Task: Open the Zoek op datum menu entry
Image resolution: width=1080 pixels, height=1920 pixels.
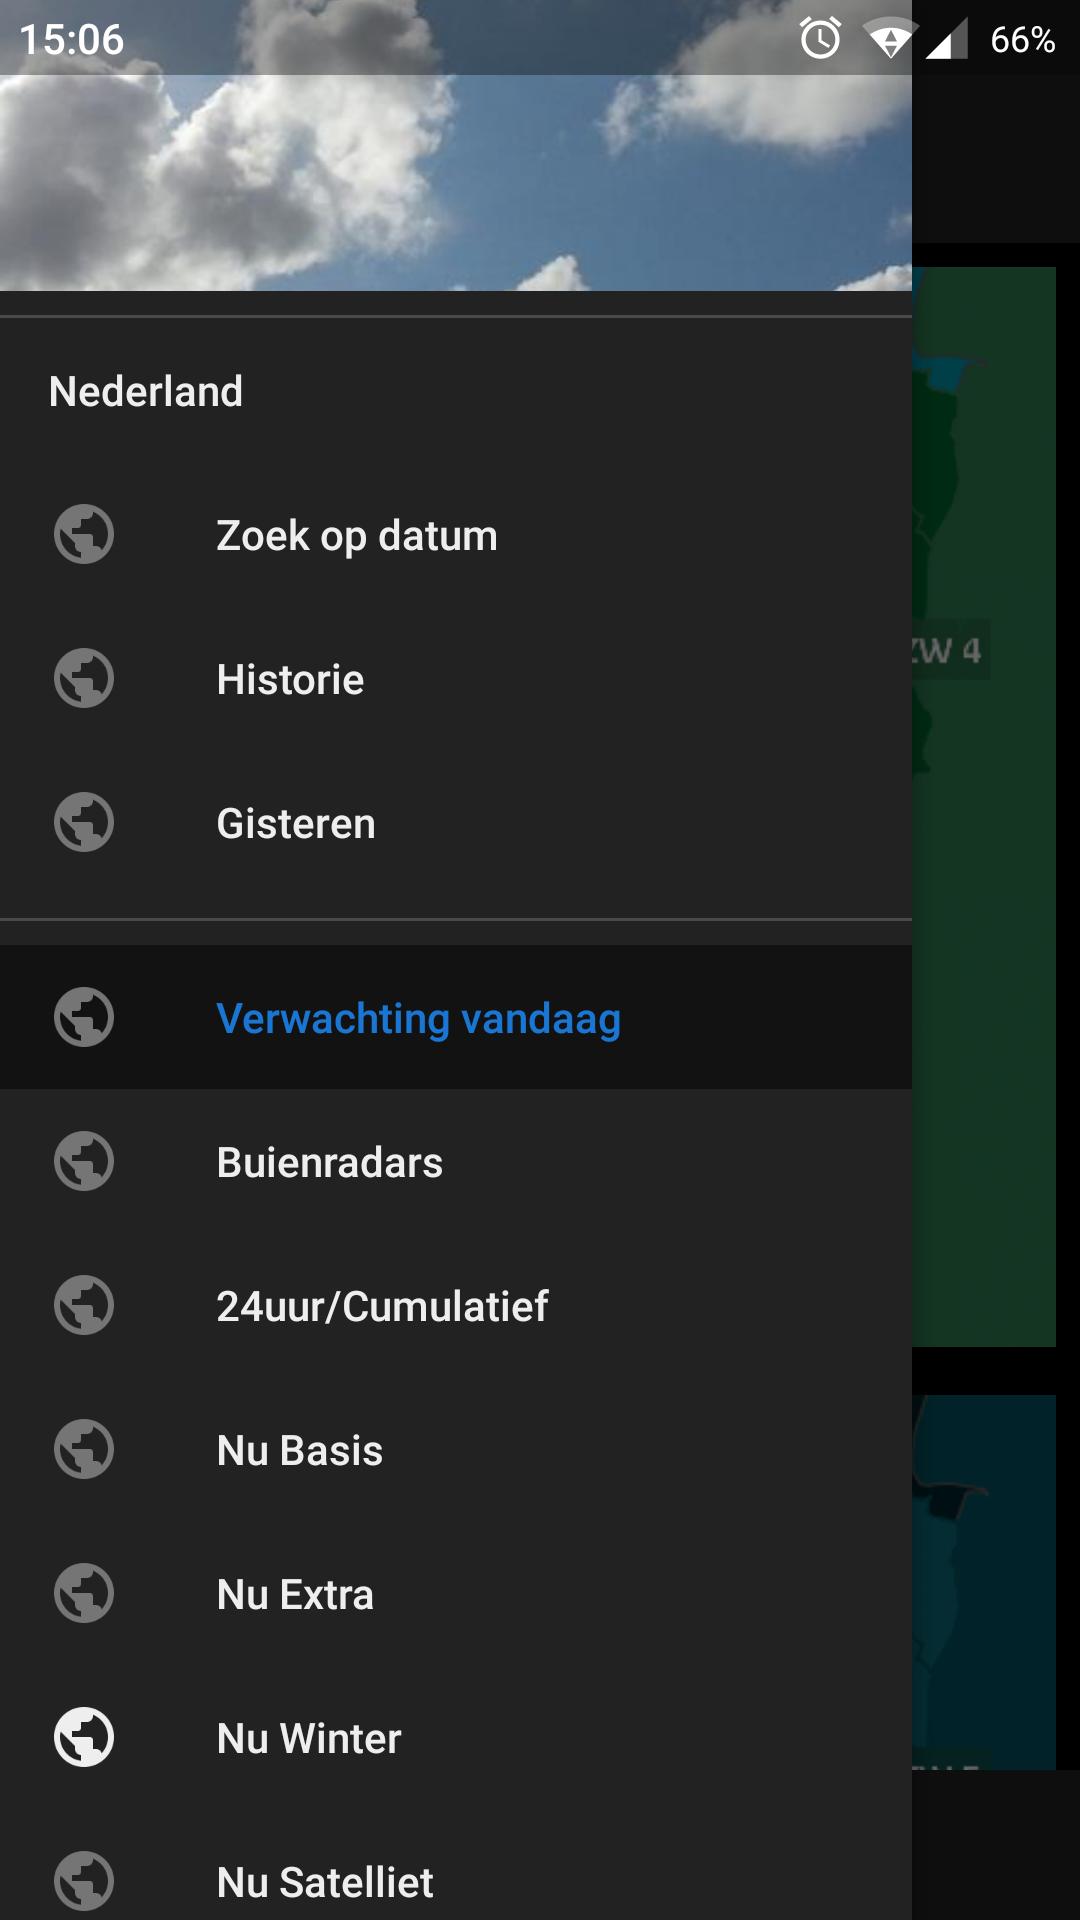Action: pyautogui.click(x=357, y=534)
